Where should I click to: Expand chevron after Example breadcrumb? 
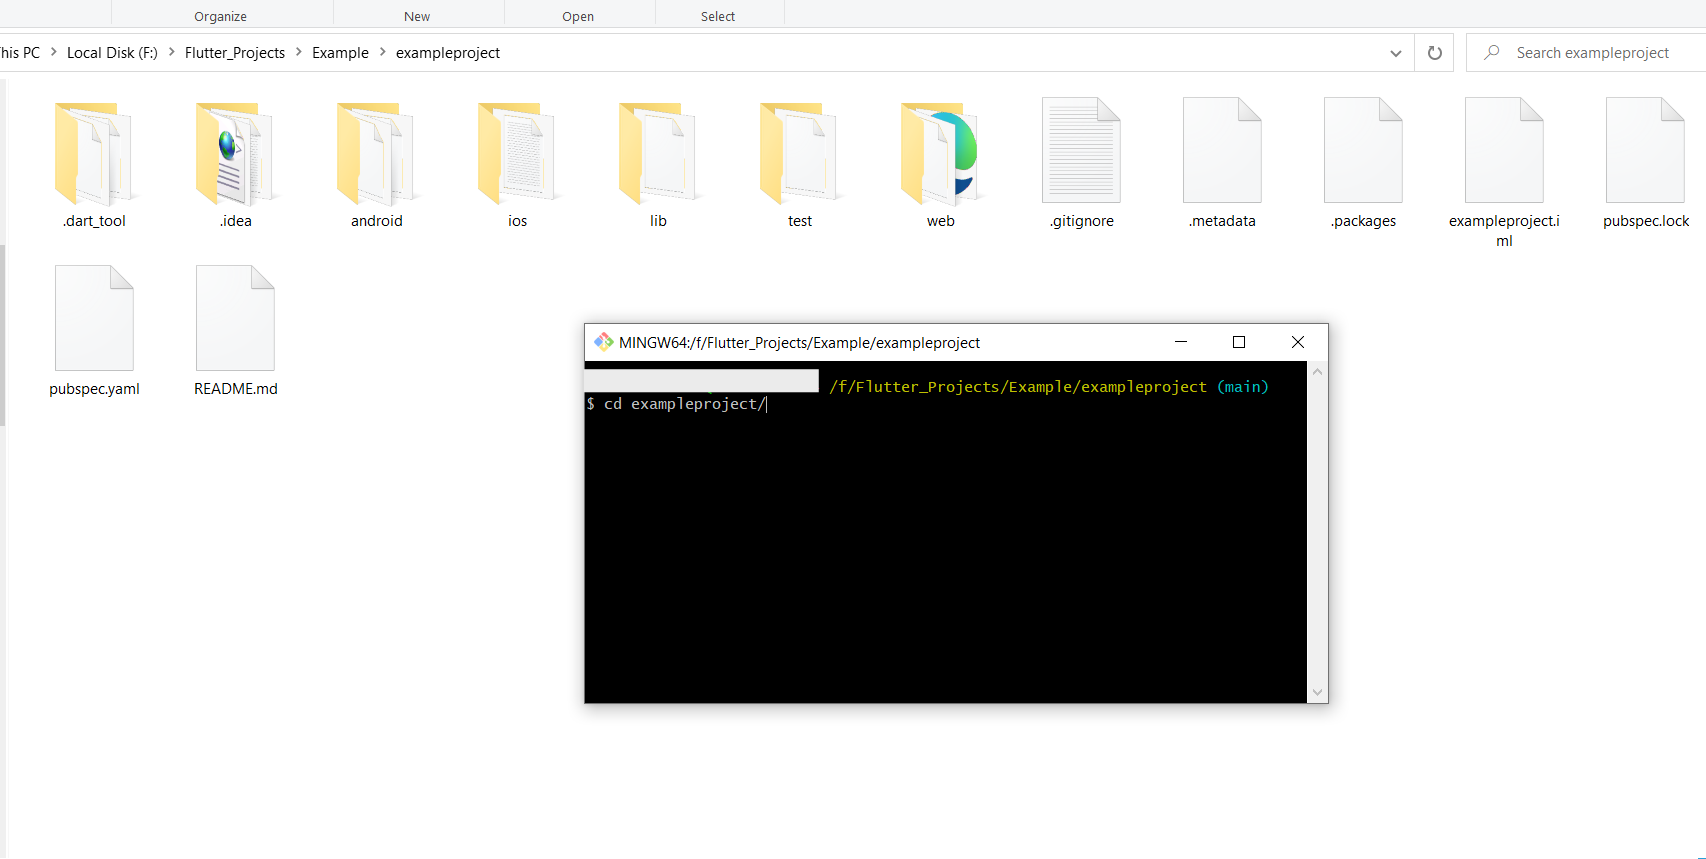tap(382, 52)
